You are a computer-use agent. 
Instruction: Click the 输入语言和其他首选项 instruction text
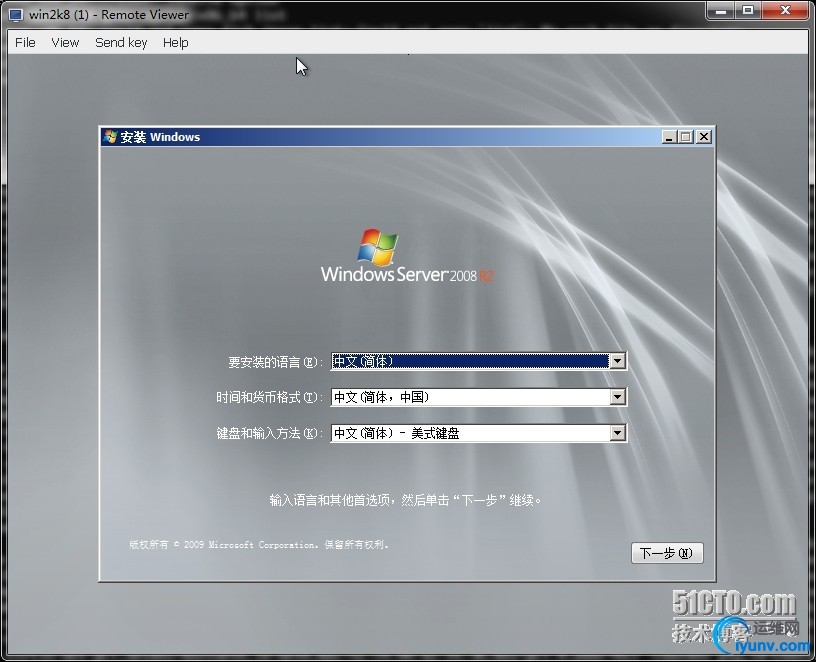tap(406, 500)
